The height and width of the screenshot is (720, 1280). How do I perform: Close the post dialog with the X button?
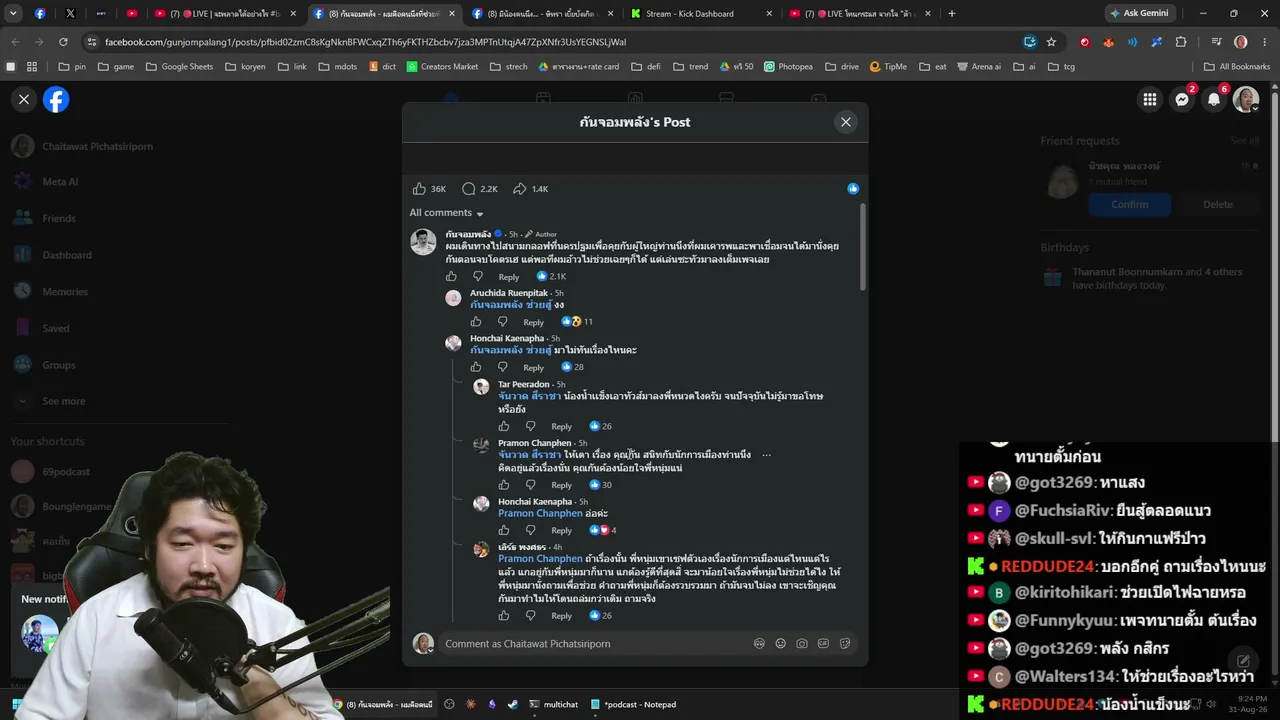[x=846, y=122]
